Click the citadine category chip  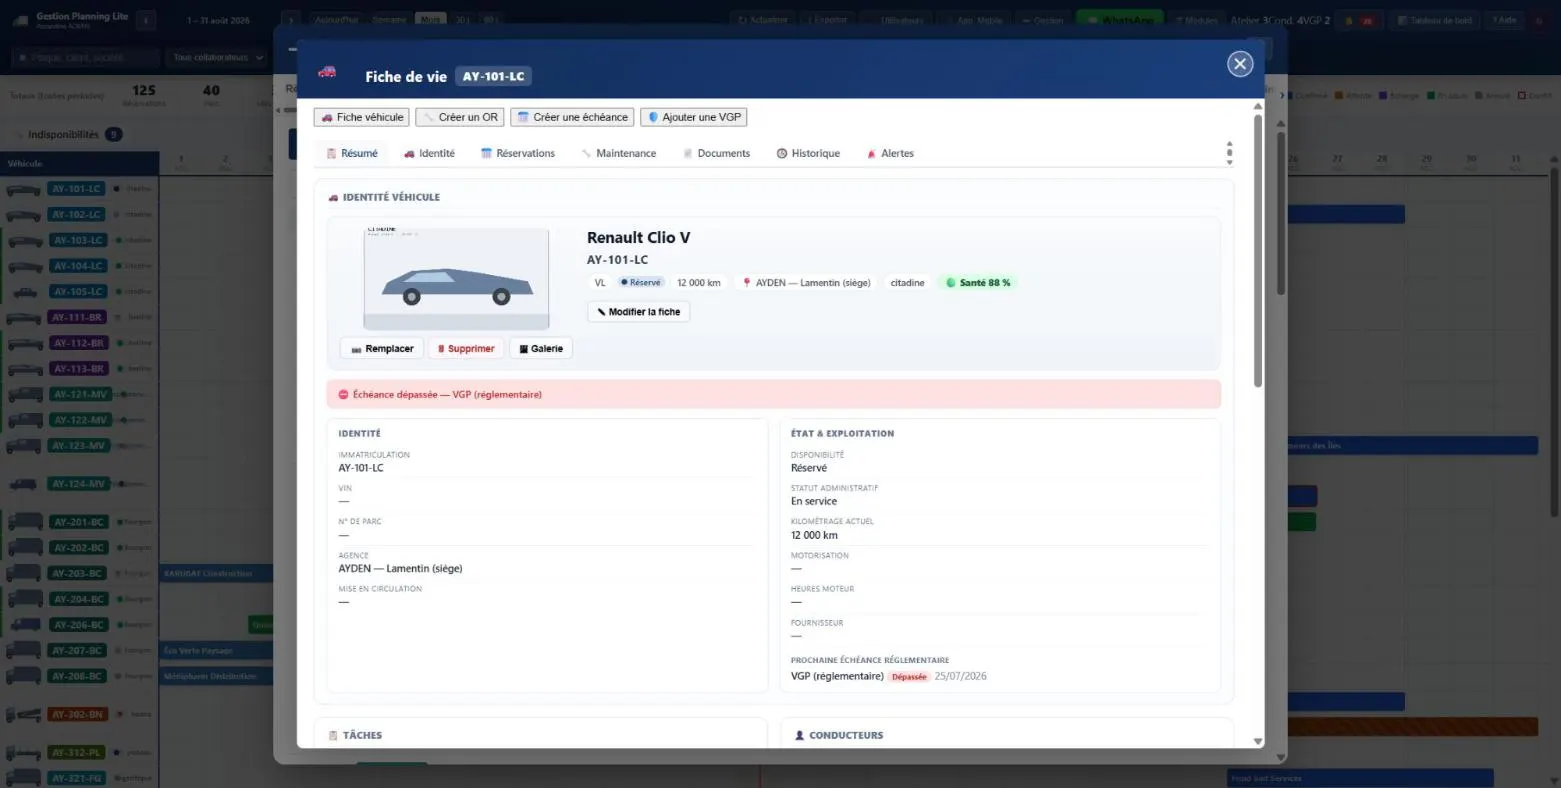908,283
